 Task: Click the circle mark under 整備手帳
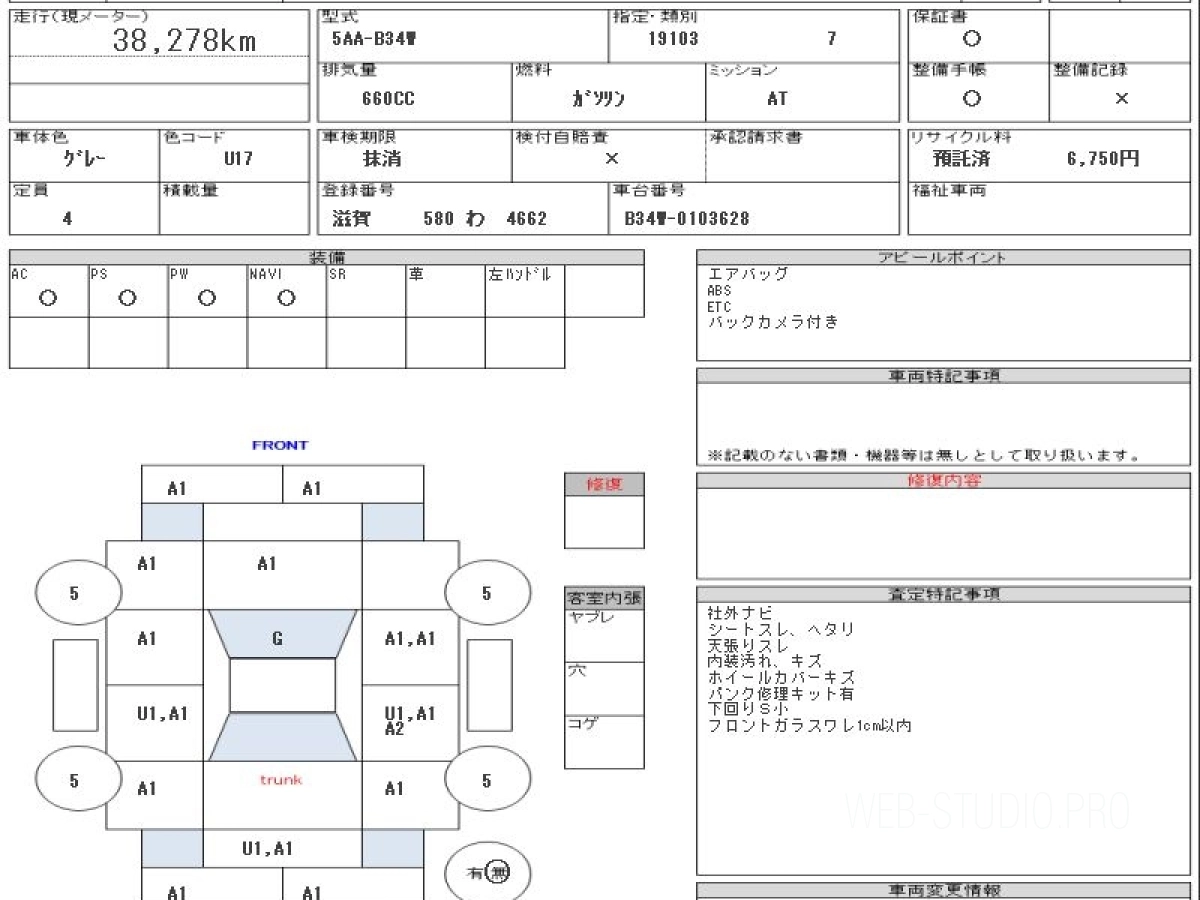pyautogui.click(x=971, y=98)
